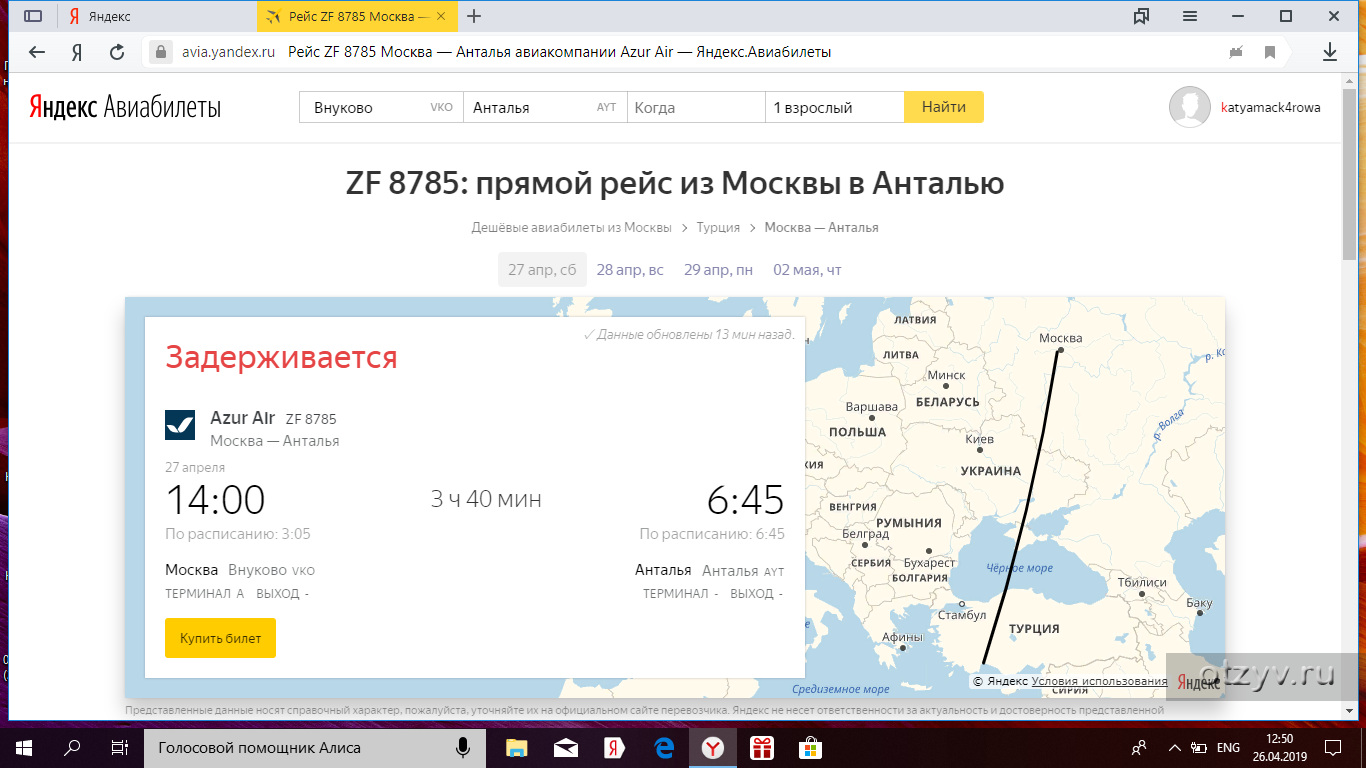This screenshot has height=768, width=1366.
Task: Click the Когда date field
Action: pos(696,108)
